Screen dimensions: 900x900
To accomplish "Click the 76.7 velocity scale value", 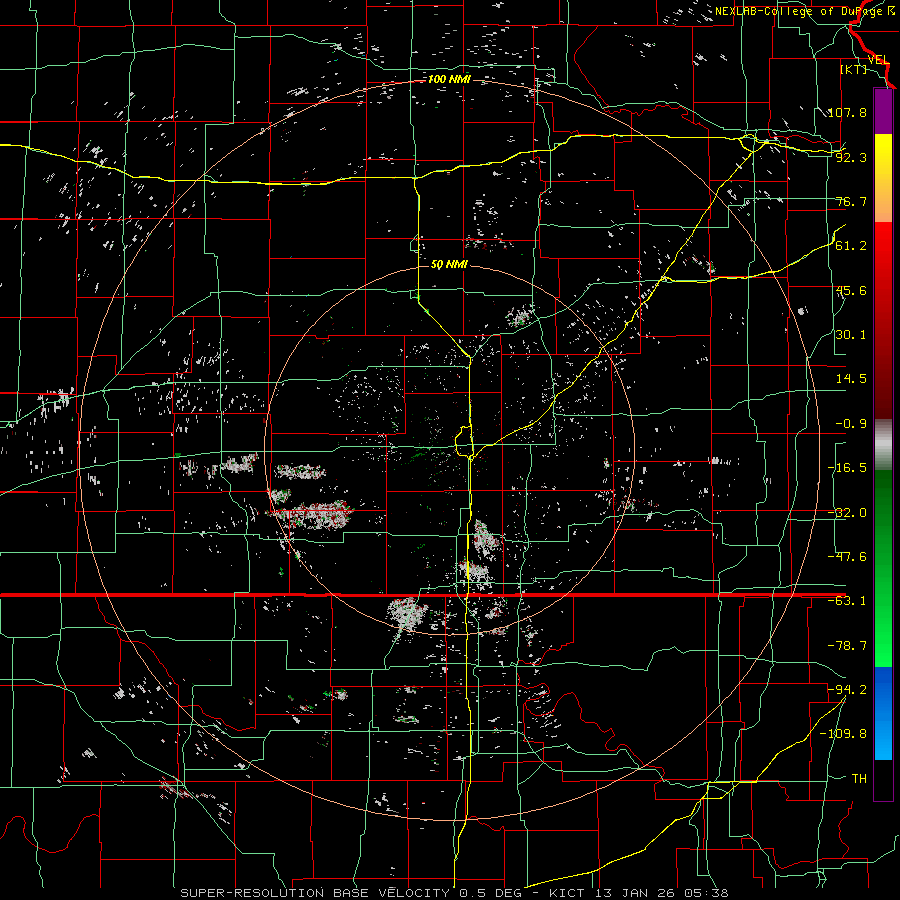I will tap(851, 201).
